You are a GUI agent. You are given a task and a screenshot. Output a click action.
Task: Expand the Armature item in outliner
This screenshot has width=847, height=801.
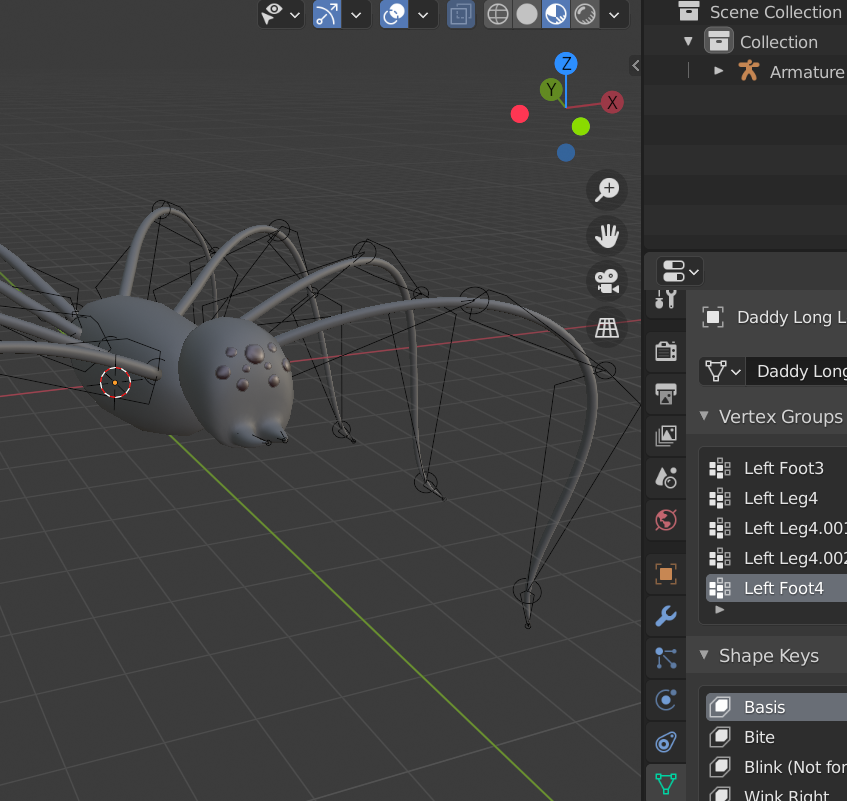[718, 71]
